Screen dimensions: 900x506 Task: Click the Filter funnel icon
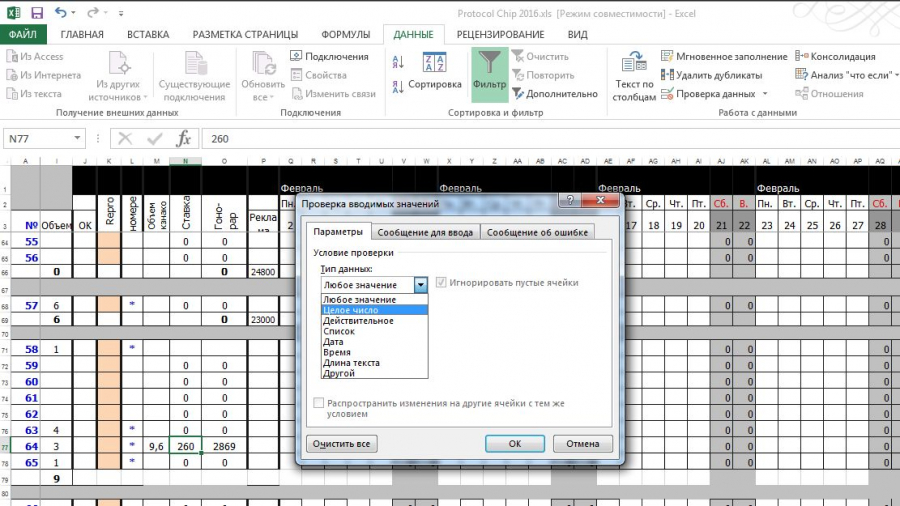(489, 62)
